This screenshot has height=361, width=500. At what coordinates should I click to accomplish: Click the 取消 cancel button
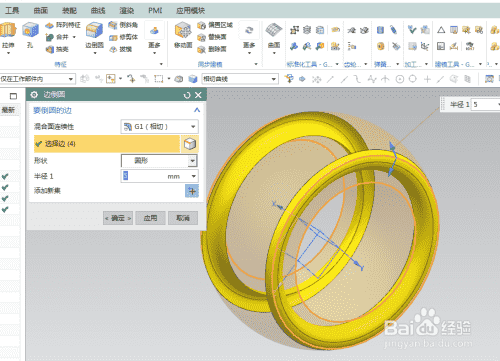(183, 218)
